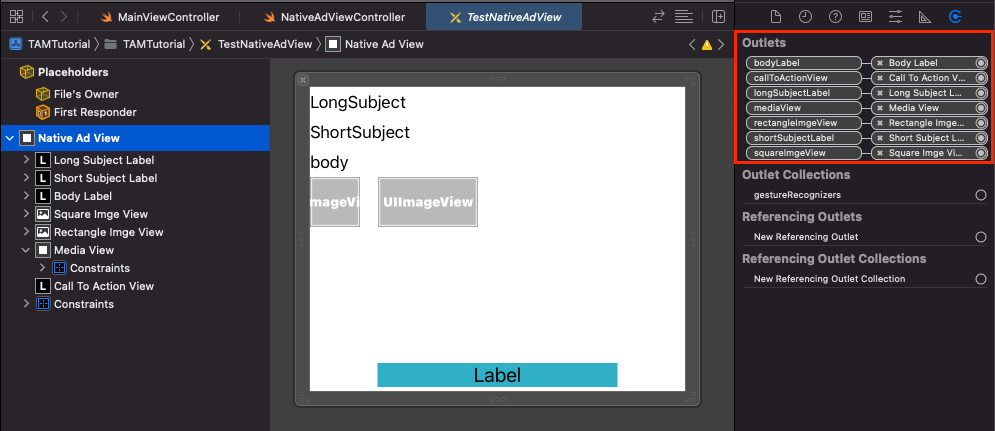Expand Body Label outline item
Image resolution: width=995 pixels, height=431 pixels.
[26, 196]
